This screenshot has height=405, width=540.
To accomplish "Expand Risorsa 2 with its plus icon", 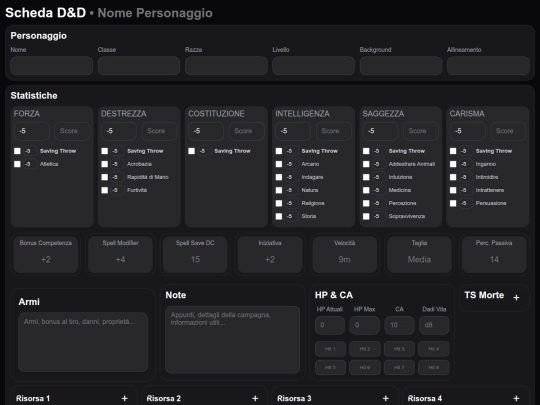I will (x=255, y=398).
